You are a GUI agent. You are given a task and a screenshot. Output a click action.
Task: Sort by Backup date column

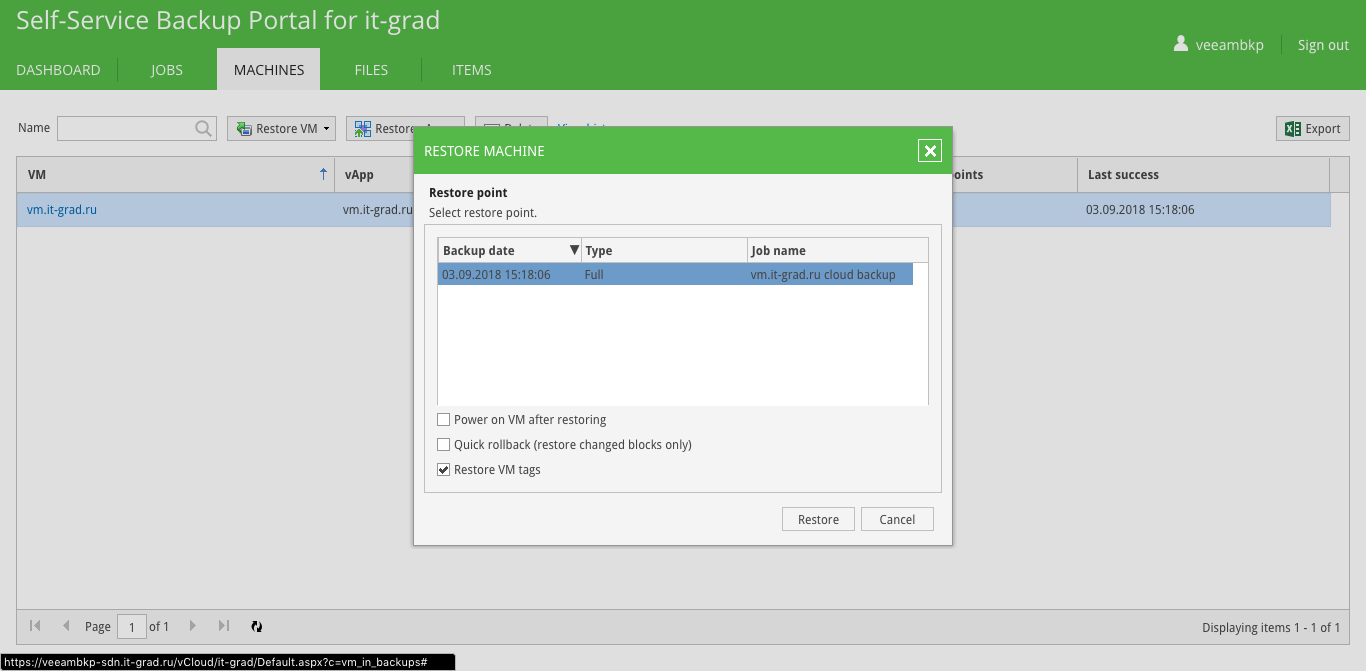click(x=509, y=250)
